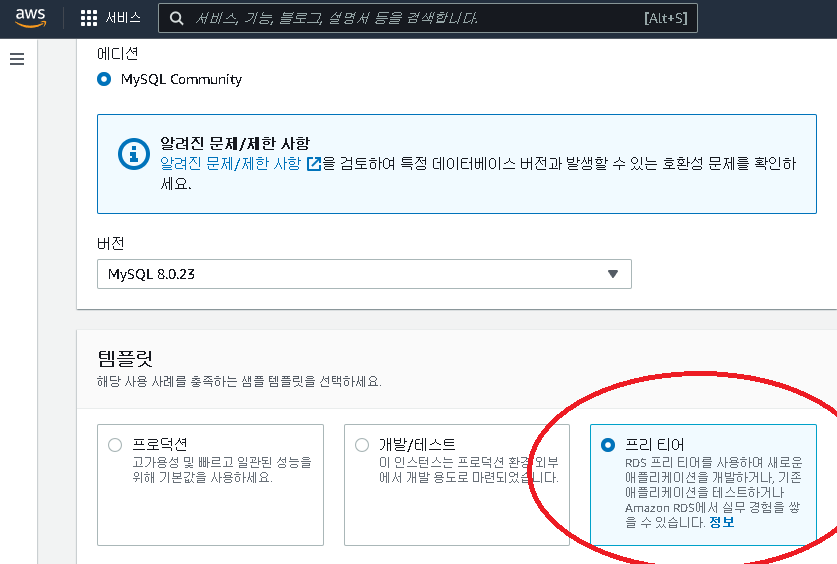This screenshot has height=564, width=837.
Task: Open the 서비스 menu
Action: click(x=123, y=18)
